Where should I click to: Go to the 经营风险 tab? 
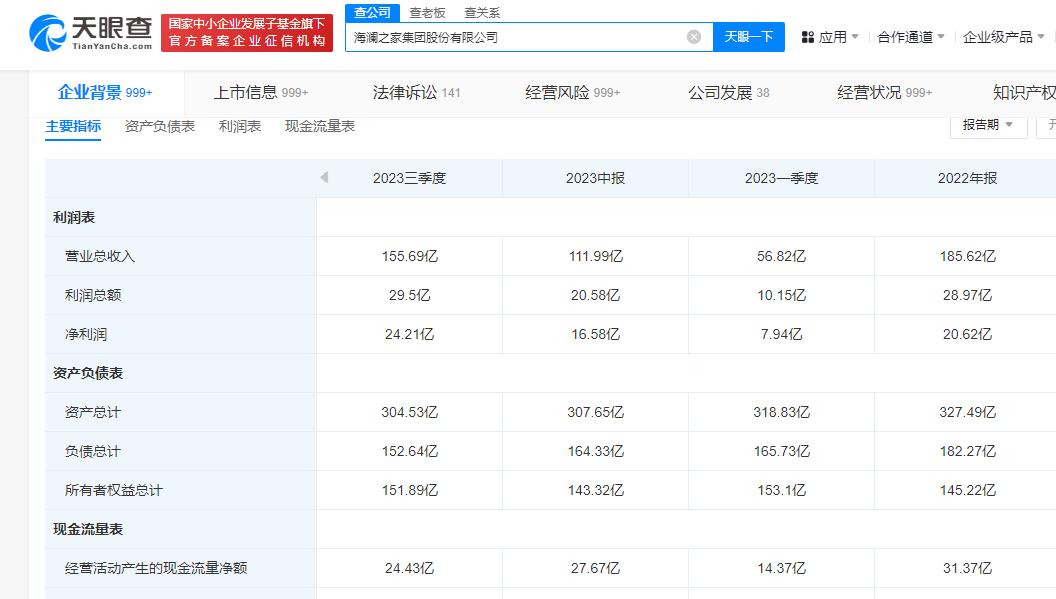pos(572,92)
